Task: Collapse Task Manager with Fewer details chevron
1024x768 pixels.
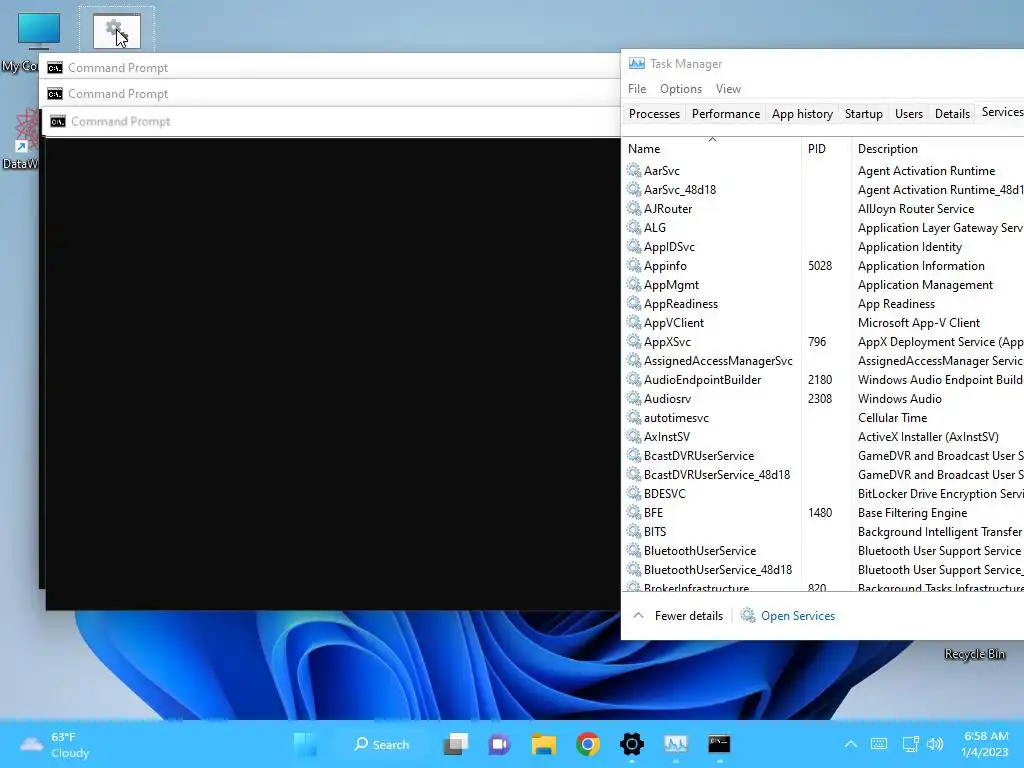Action: [639, 615]
